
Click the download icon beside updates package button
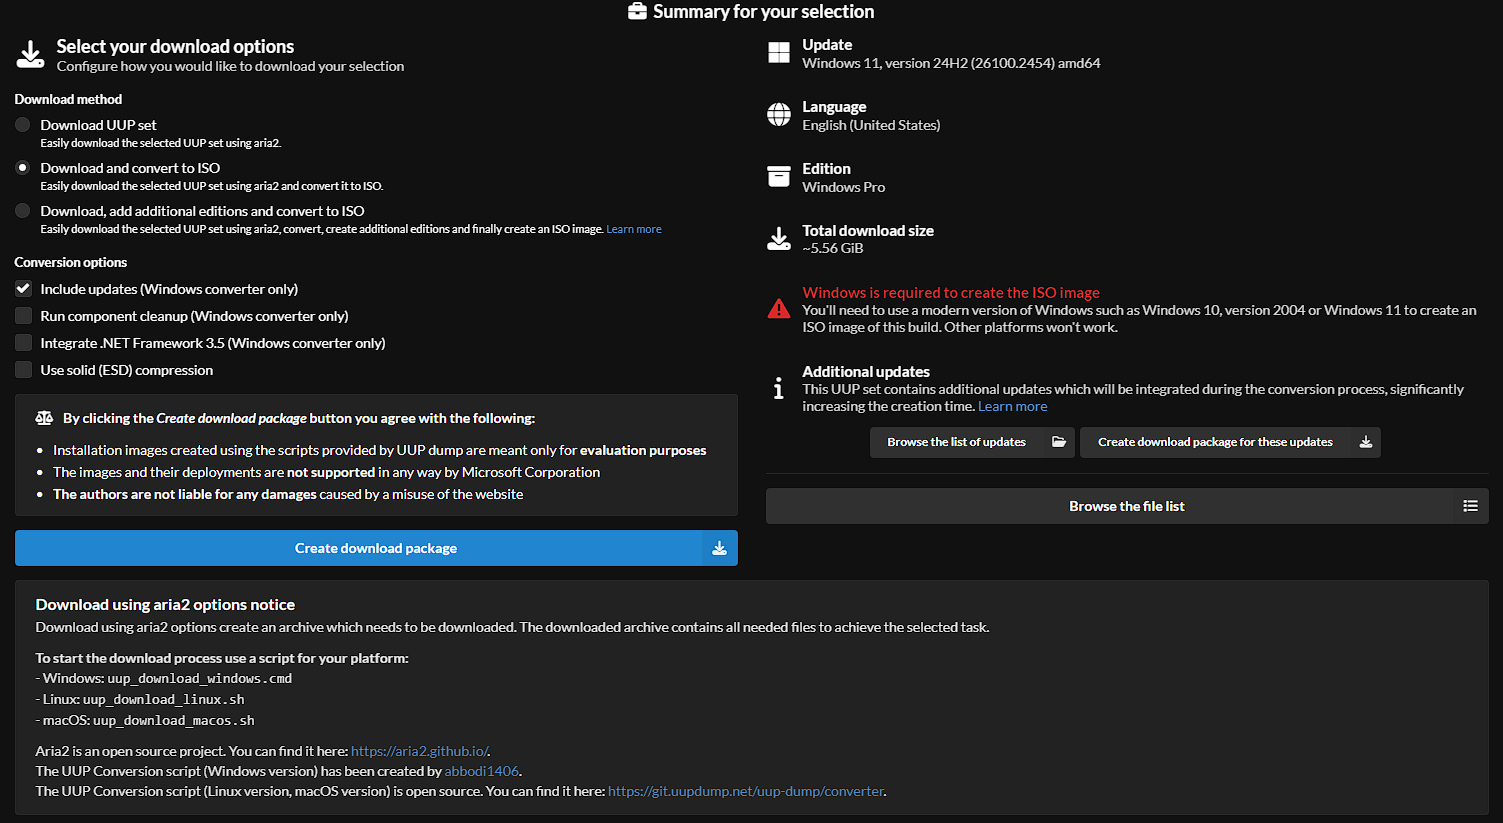(x=1365, y=442)
